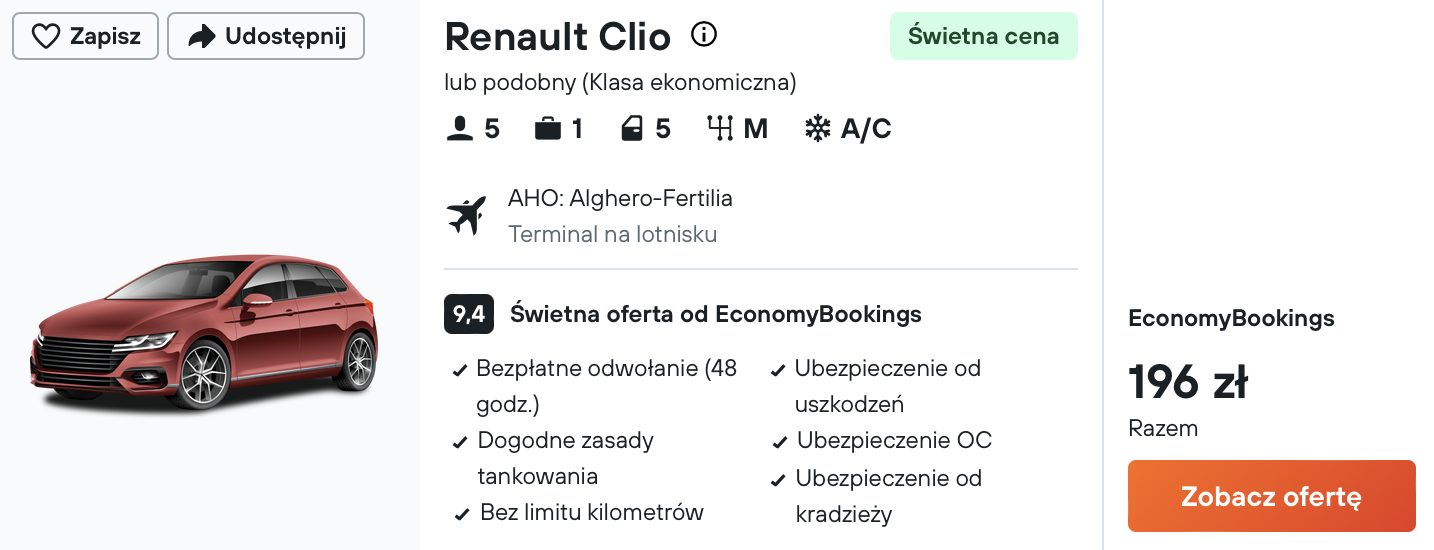
Task: Click 'AHO: Alghero-Fertilia' location text
Action: click(x=620, y=198)
